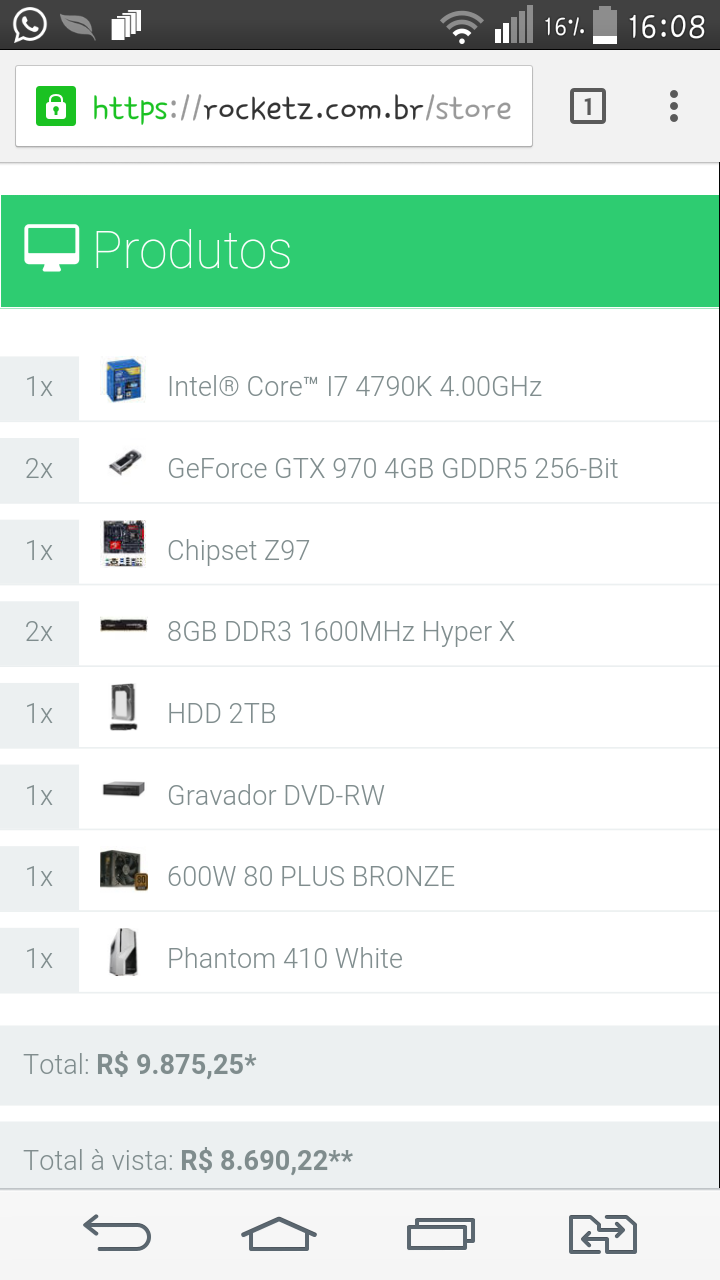Tap the green padlock security icon

point(56,107)
